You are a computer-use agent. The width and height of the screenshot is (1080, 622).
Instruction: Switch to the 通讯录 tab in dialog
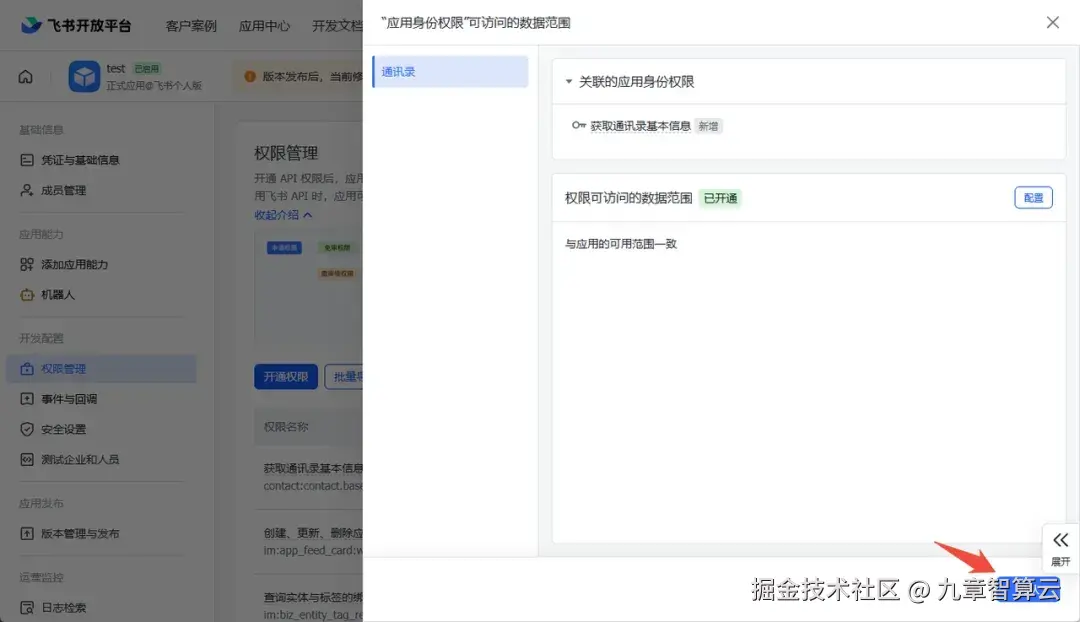(x=448, y=72)
